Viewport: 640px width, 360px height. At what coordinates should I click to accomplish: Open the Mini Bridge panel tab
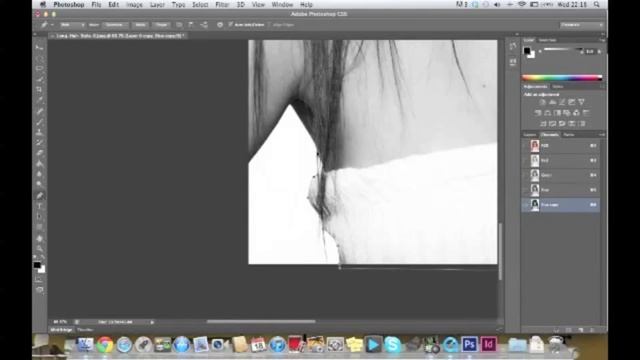[x=62, y=330]
